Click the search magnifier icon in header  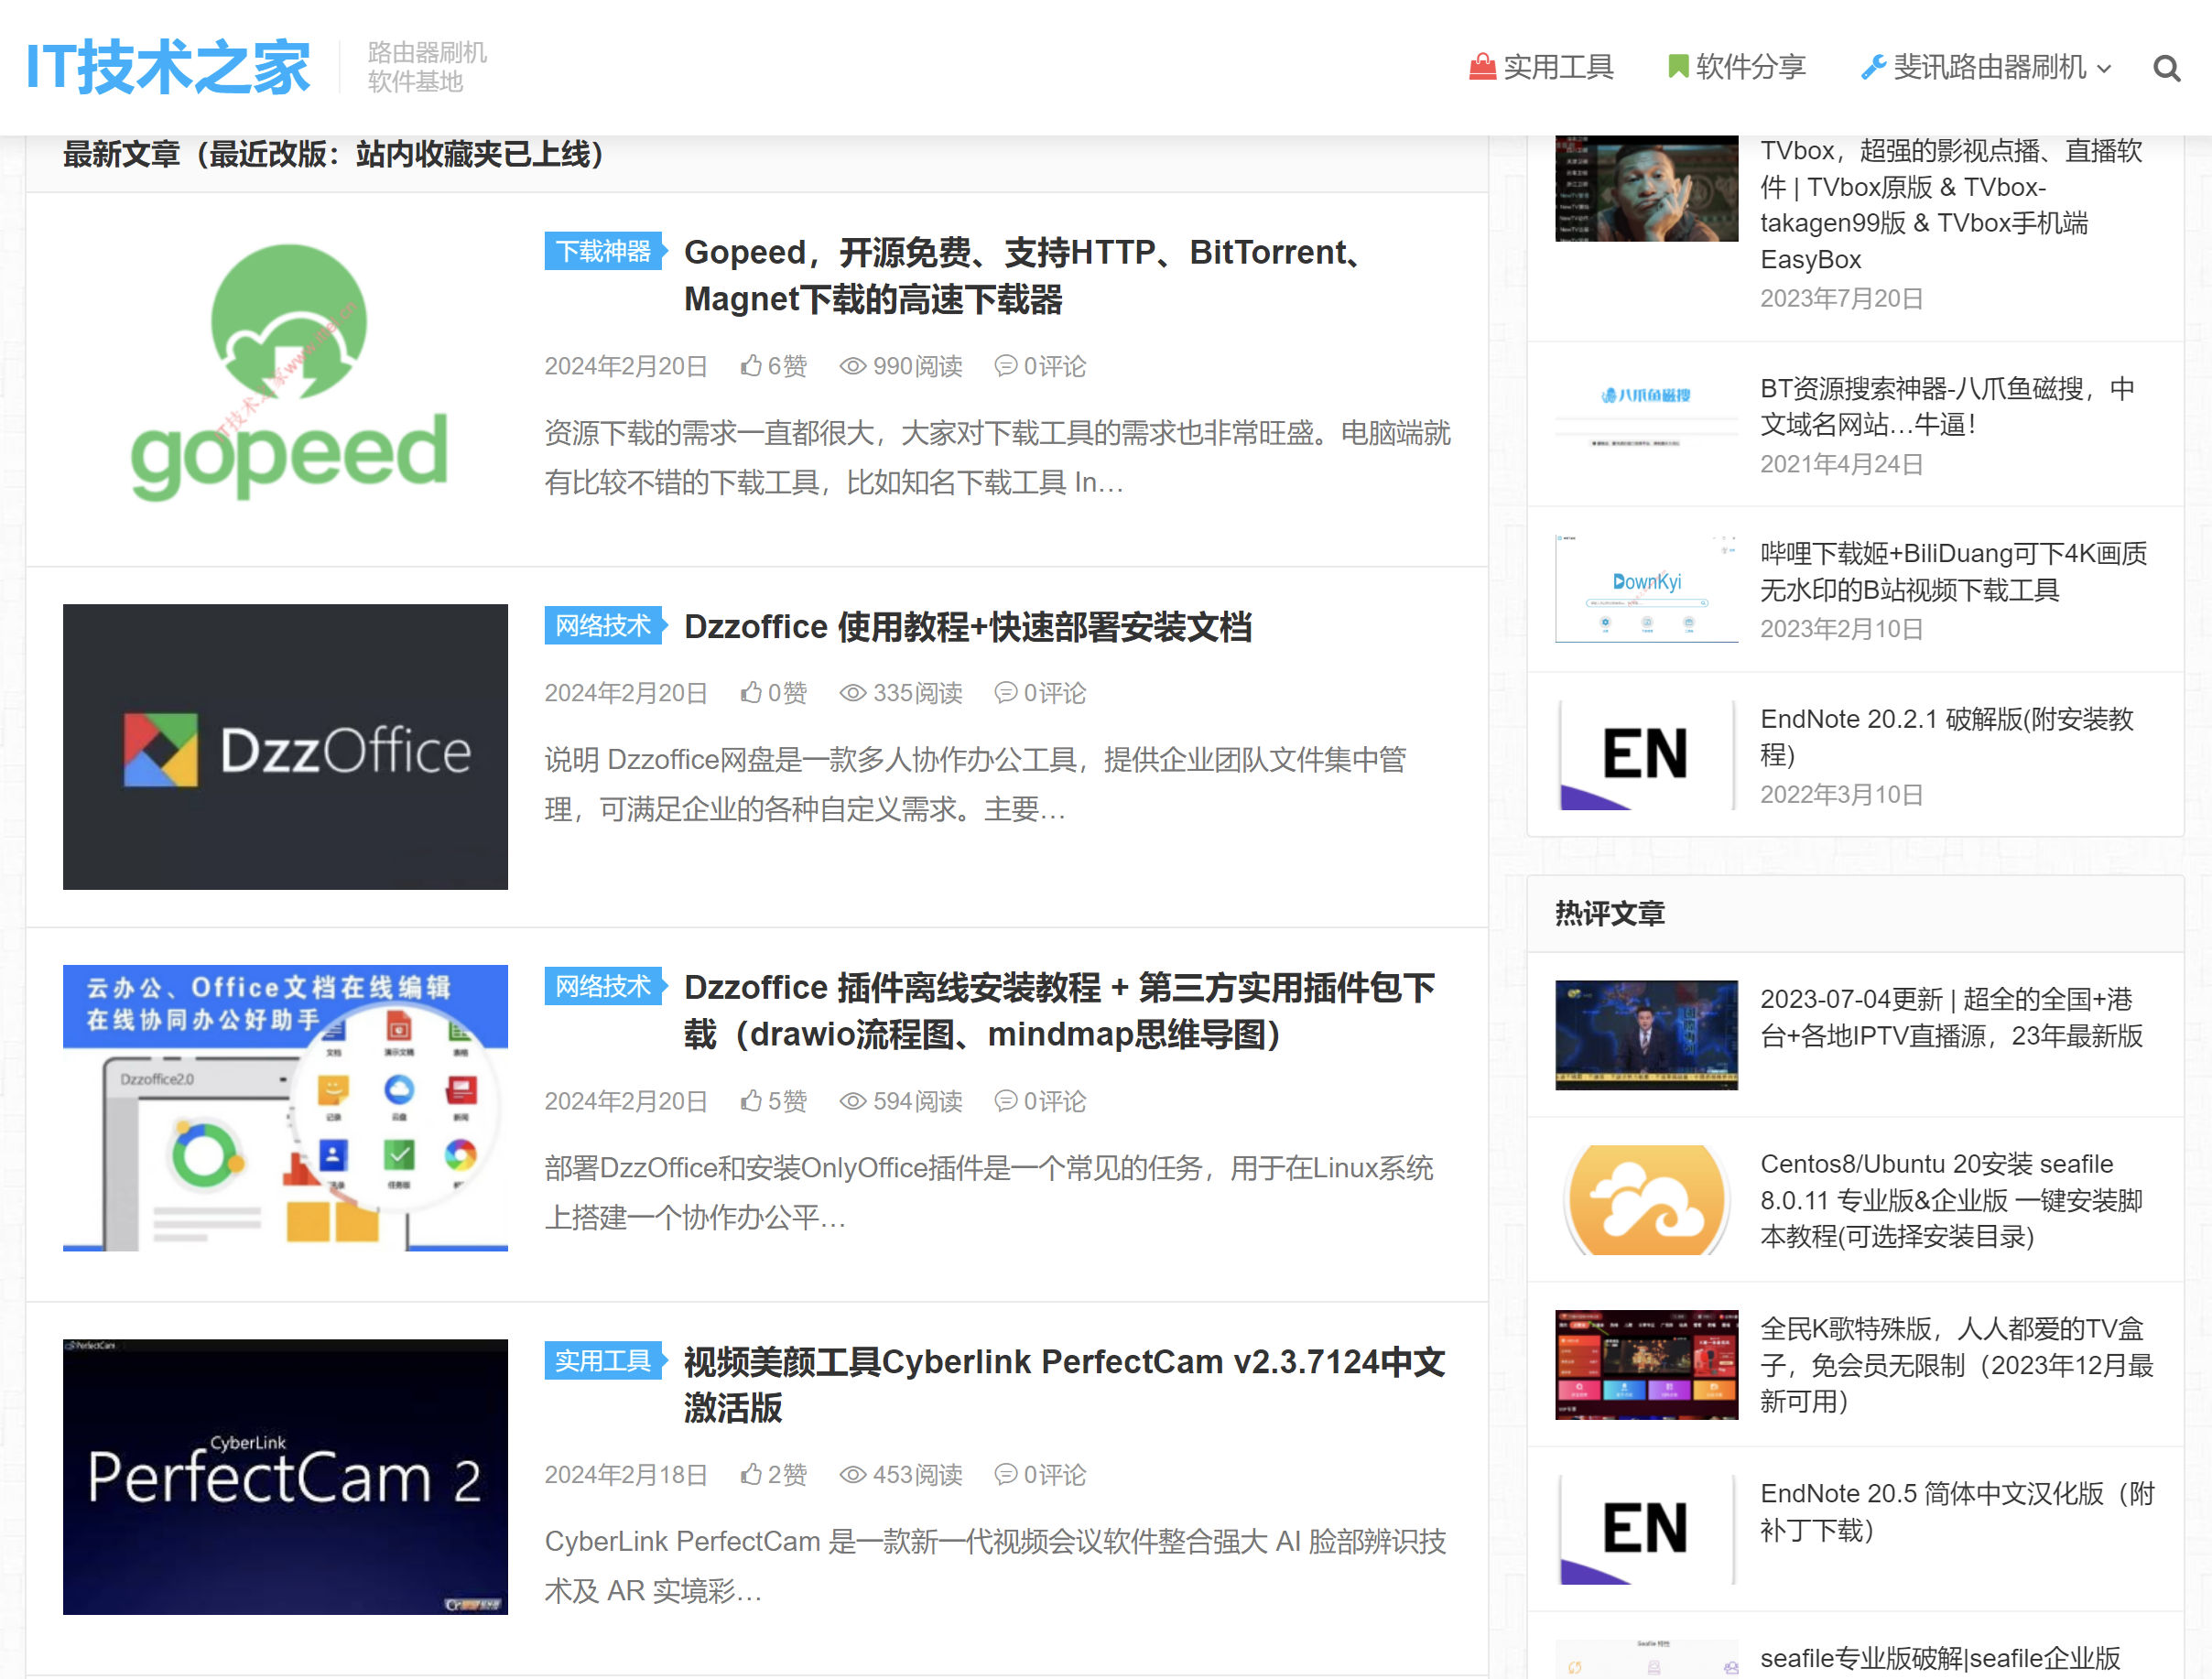pyautogui.click(x=2166, y=68)
